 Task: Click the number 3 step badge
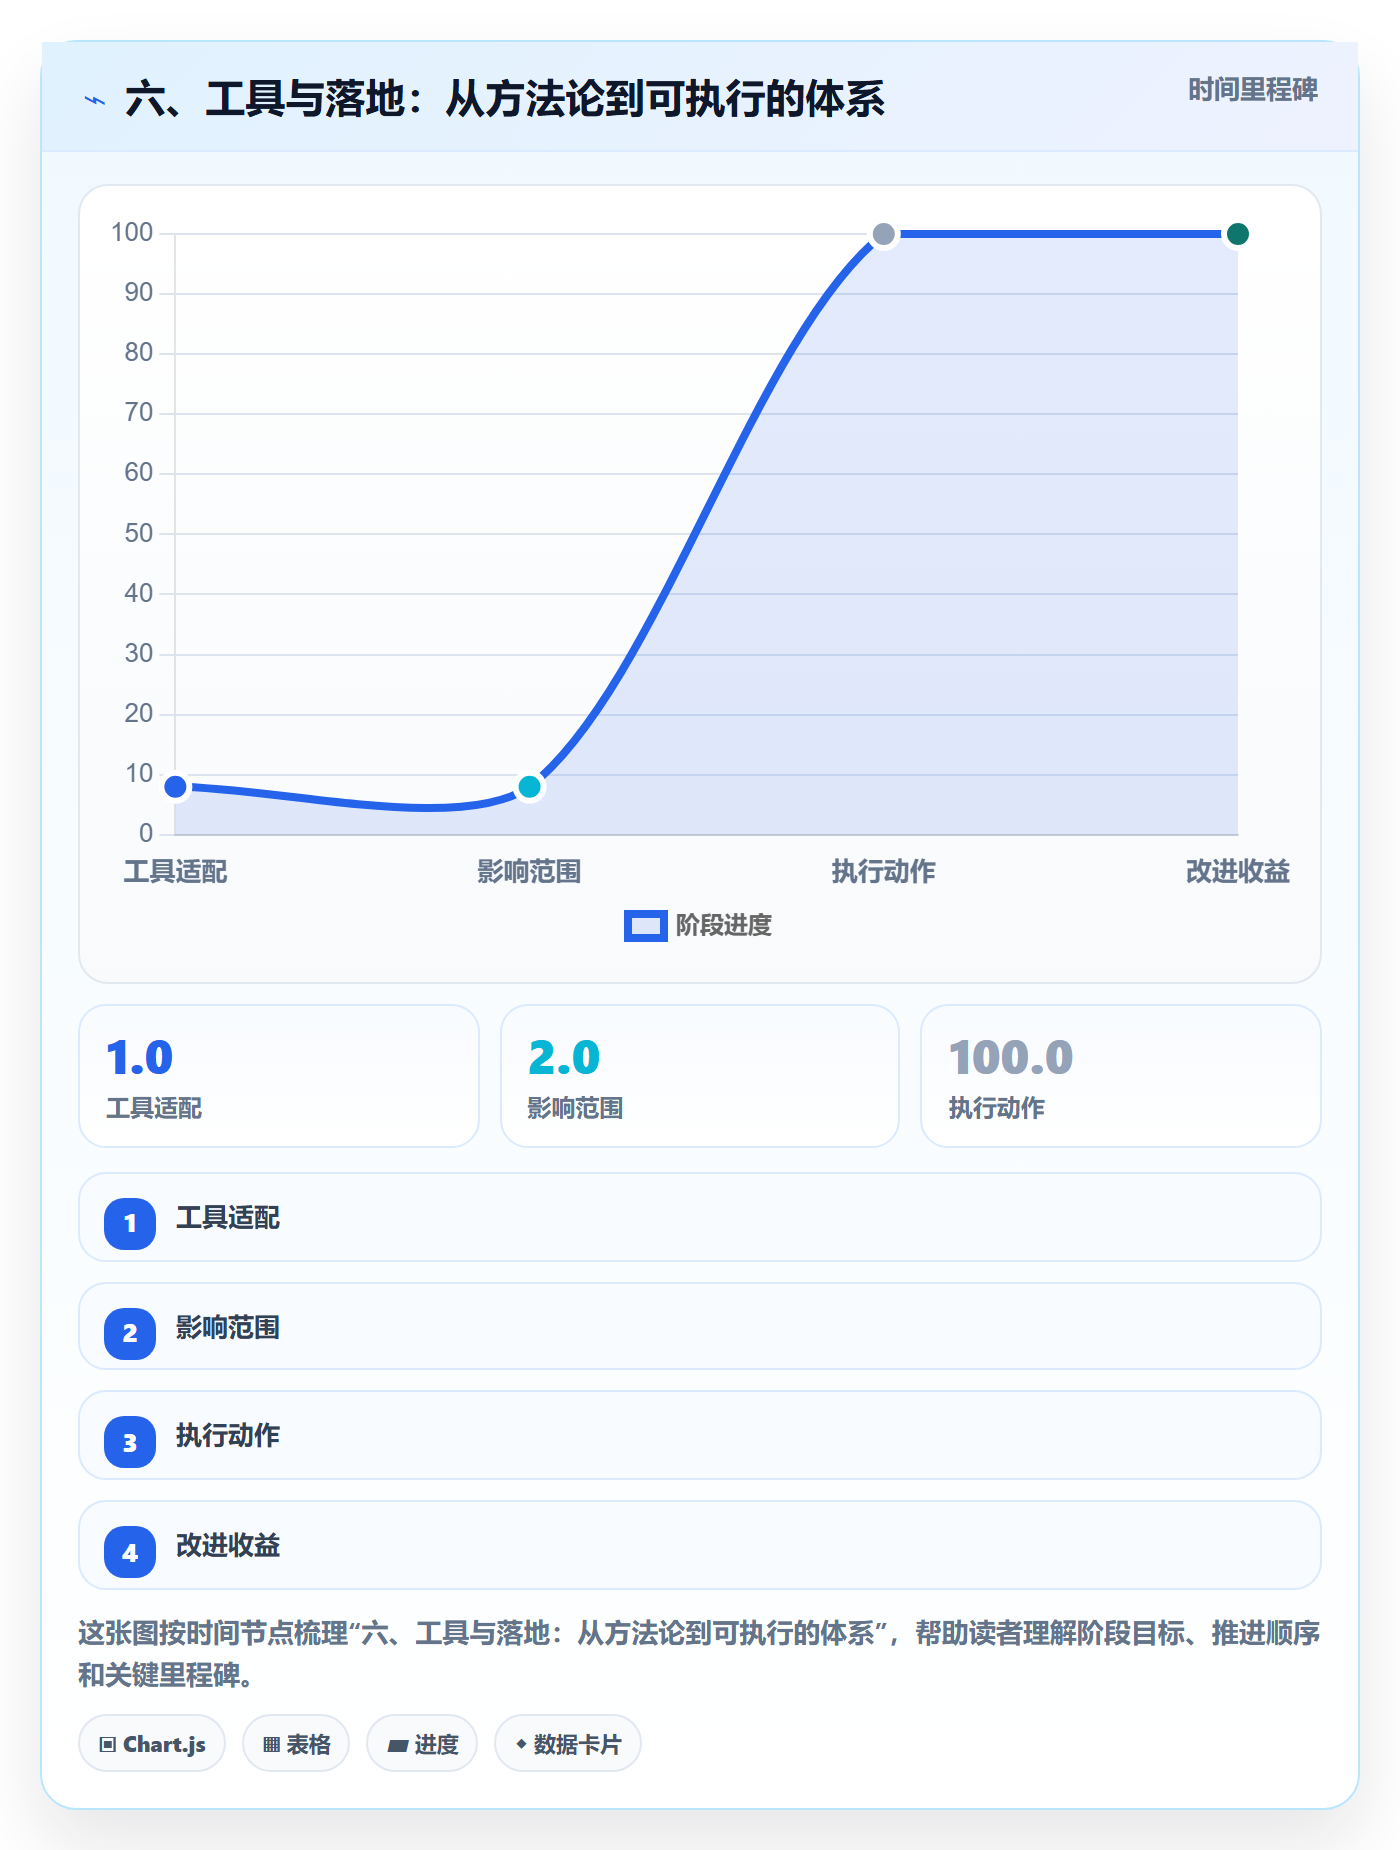click(x=130, y=1443)
